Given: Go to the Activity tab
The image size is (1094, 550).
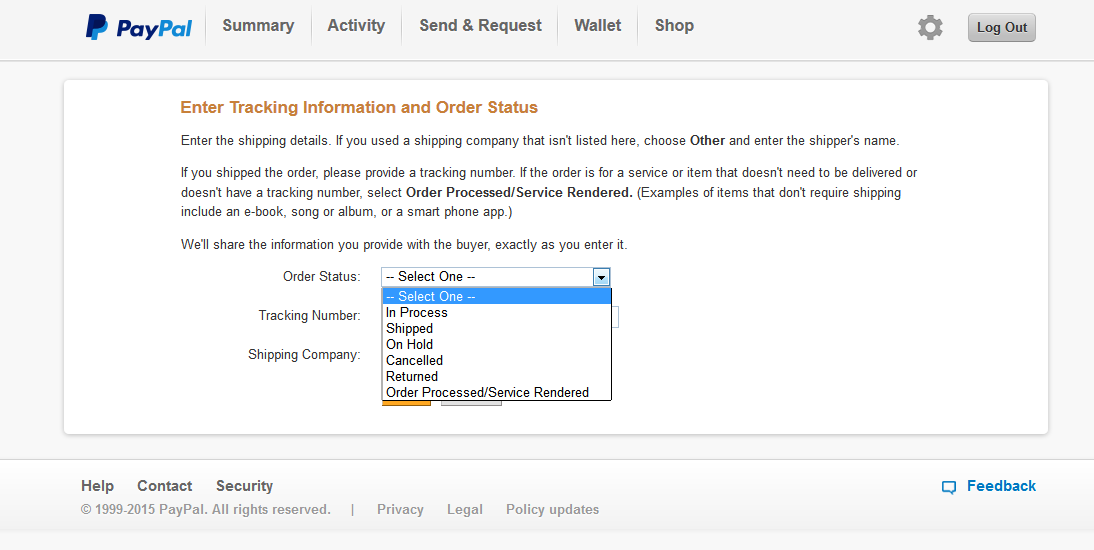Looking at the screenshot, I should pos(356,26).
